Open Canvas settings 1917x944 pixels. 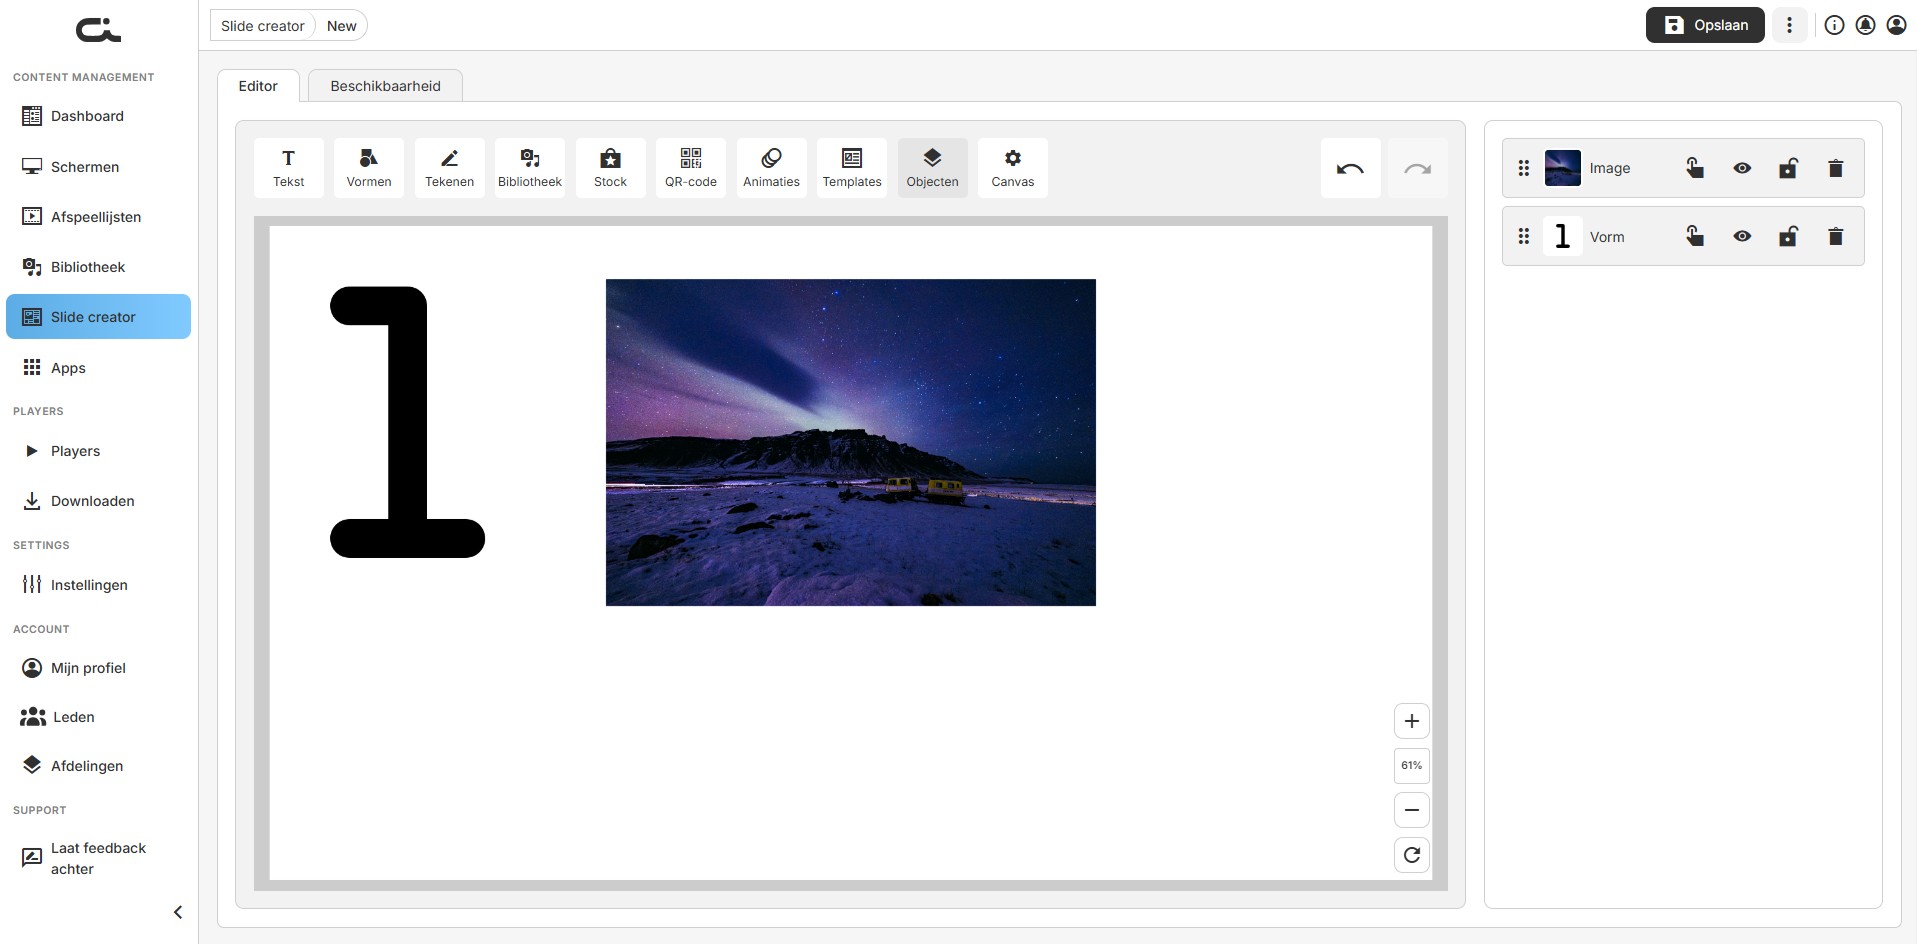1013,168
